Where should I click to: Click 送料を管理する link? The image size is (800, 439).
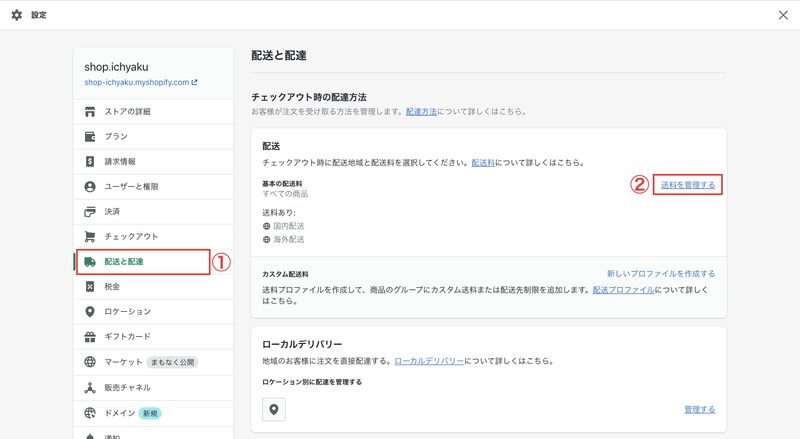pos(688,185)
